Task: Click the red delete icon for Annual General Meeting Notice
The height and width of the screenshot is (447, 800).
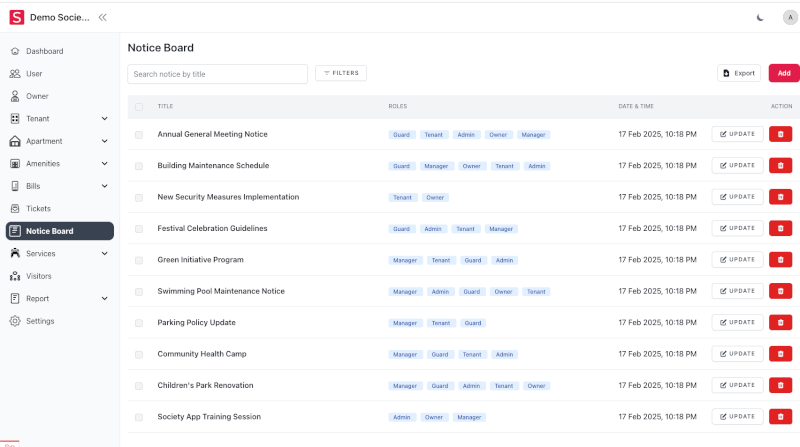Action: [780, 134]
